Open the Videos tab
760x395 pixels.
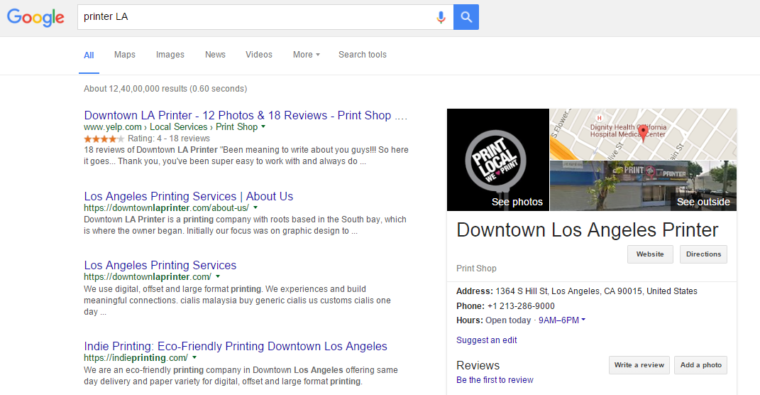click(259, 55)
